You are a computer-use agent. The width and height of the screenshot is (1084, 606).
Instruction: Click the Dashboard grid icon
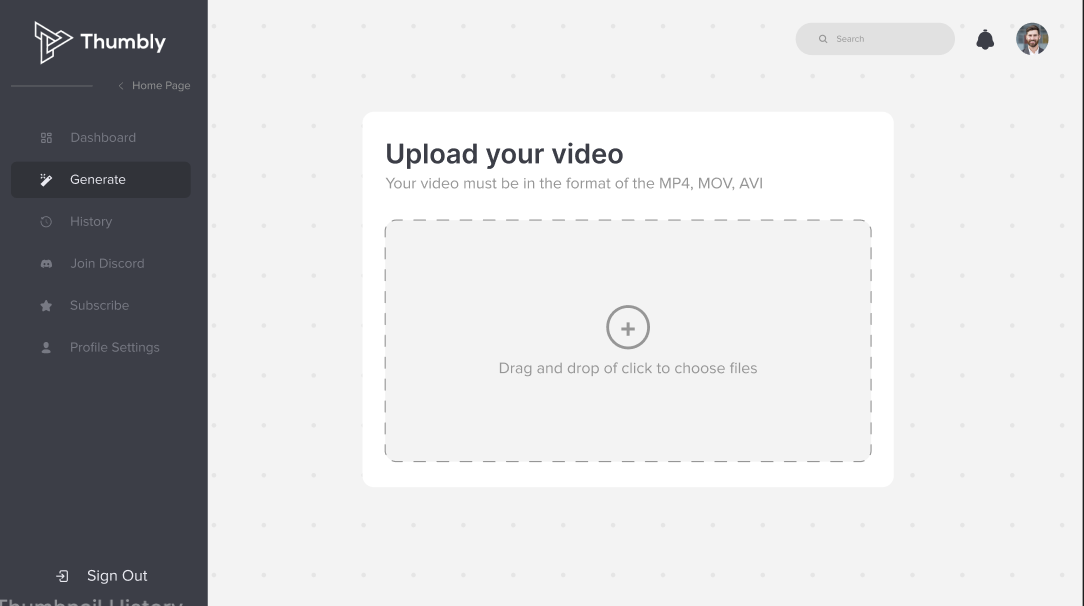click(x=46, y=138)
